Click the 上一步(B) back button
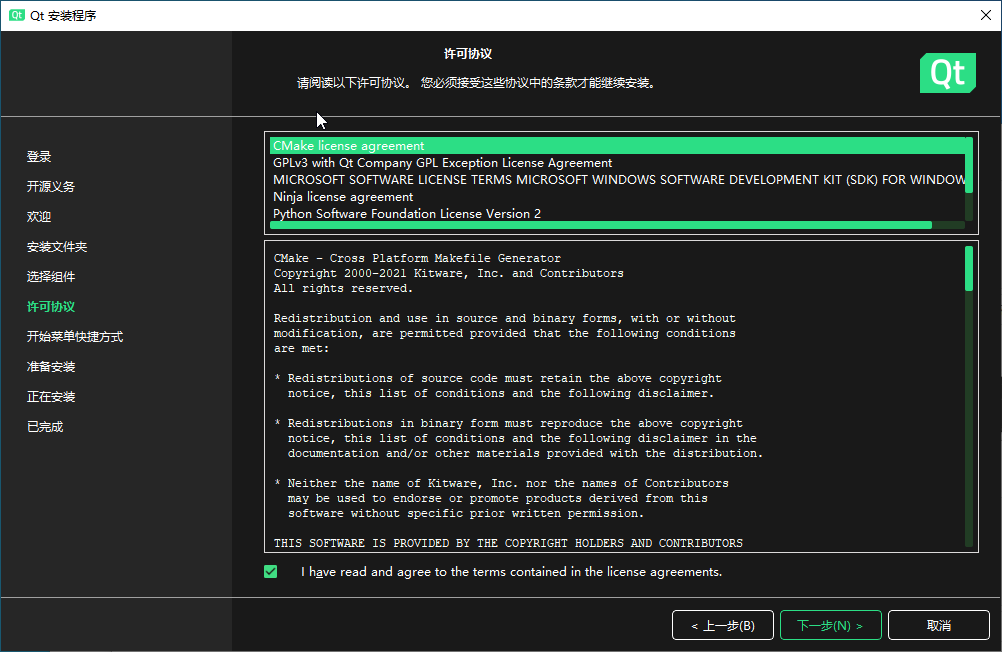The image size is (1002, 652). [723, 625]
